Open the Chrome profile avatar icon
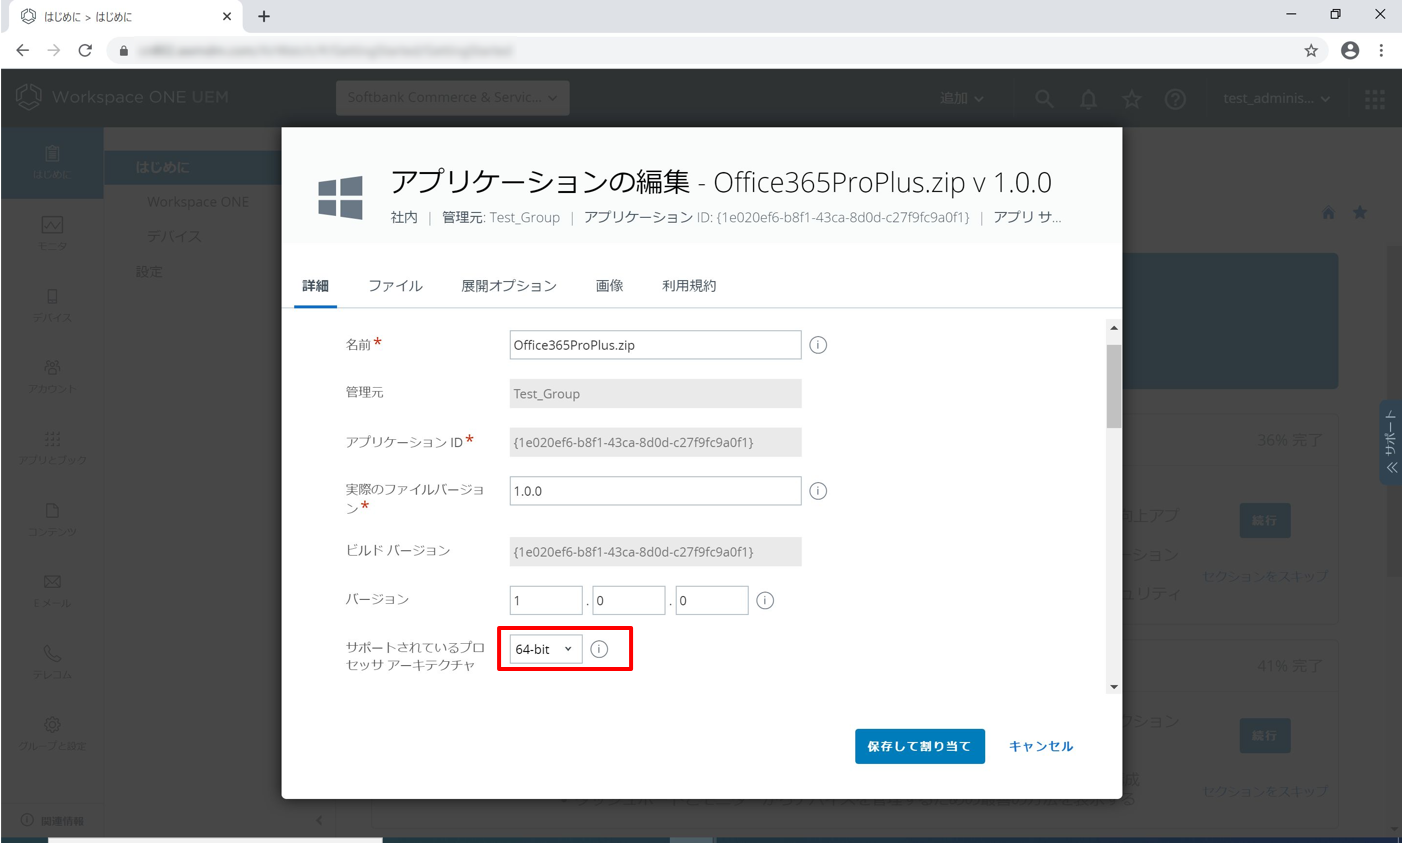 (x=1350, y=51)
